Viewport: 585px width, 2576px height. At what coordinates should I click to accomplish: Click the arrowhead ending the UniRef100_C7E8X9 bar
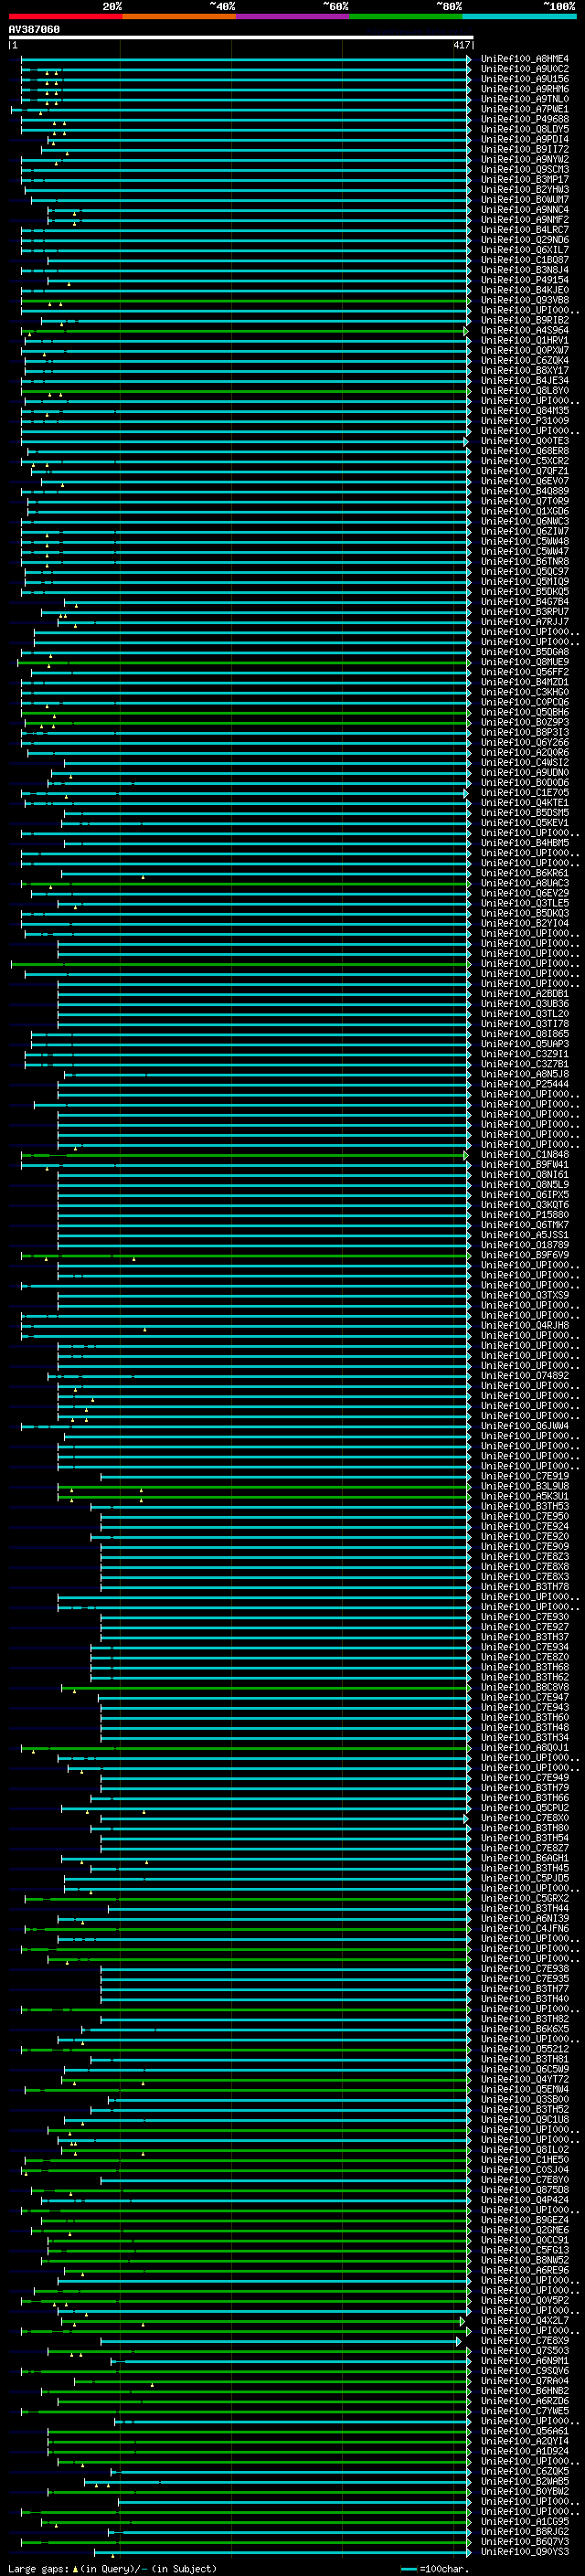(459, 2341)
